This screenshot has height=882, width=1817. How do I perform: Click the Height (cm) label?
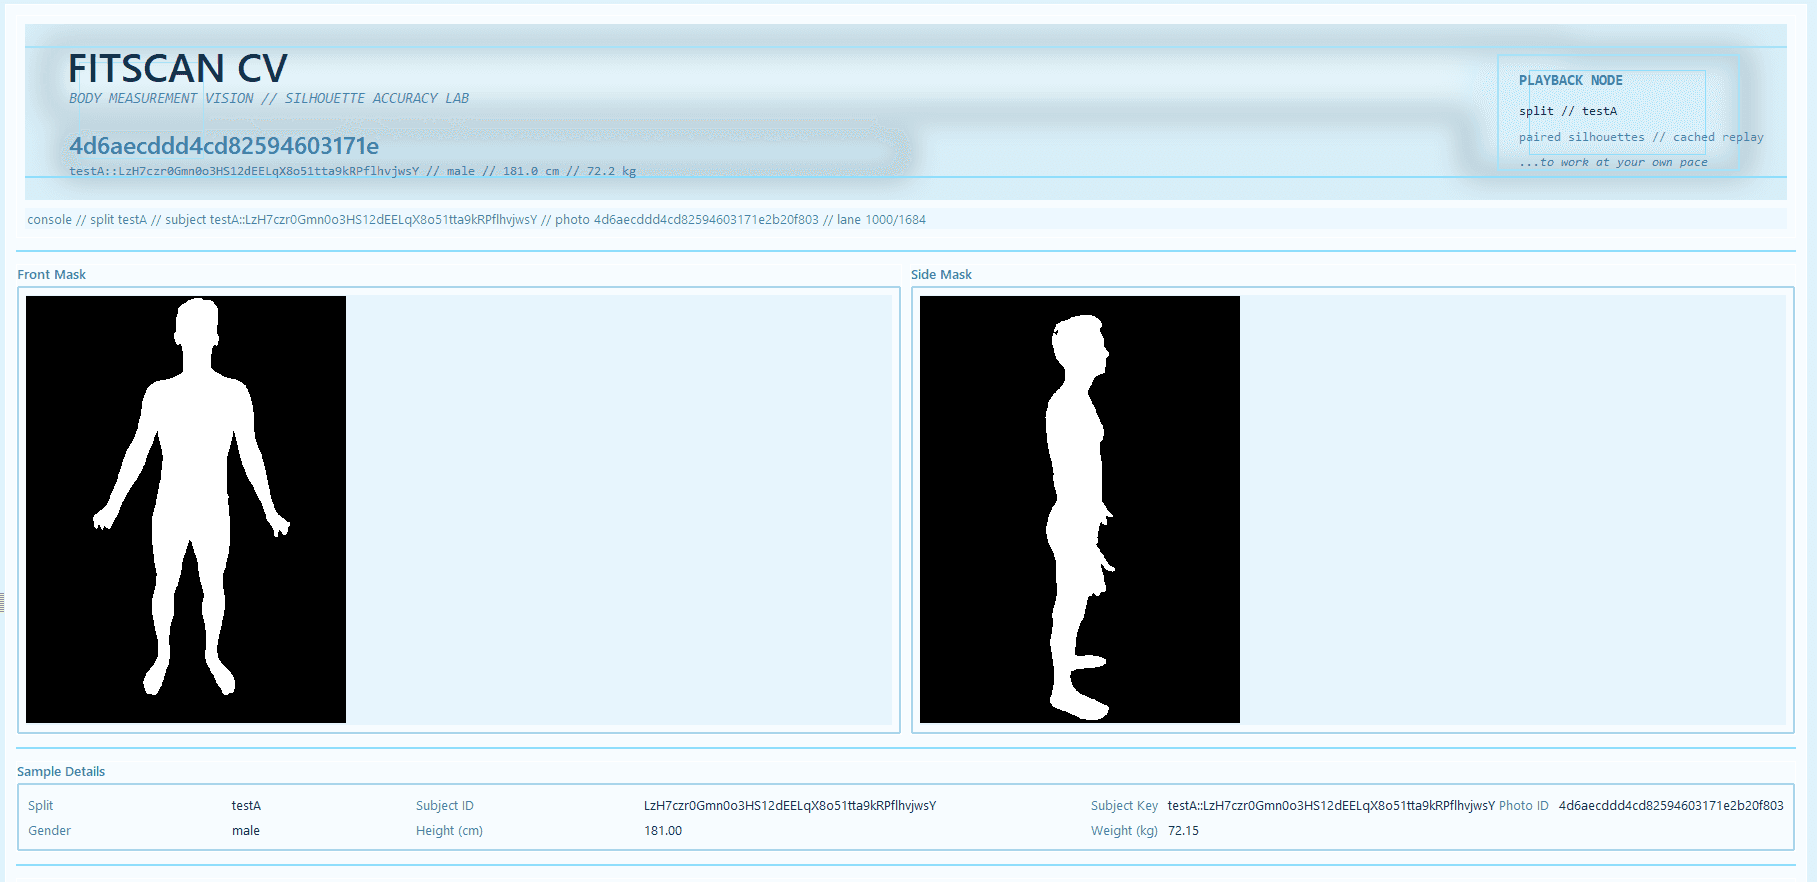click(449, 830)
